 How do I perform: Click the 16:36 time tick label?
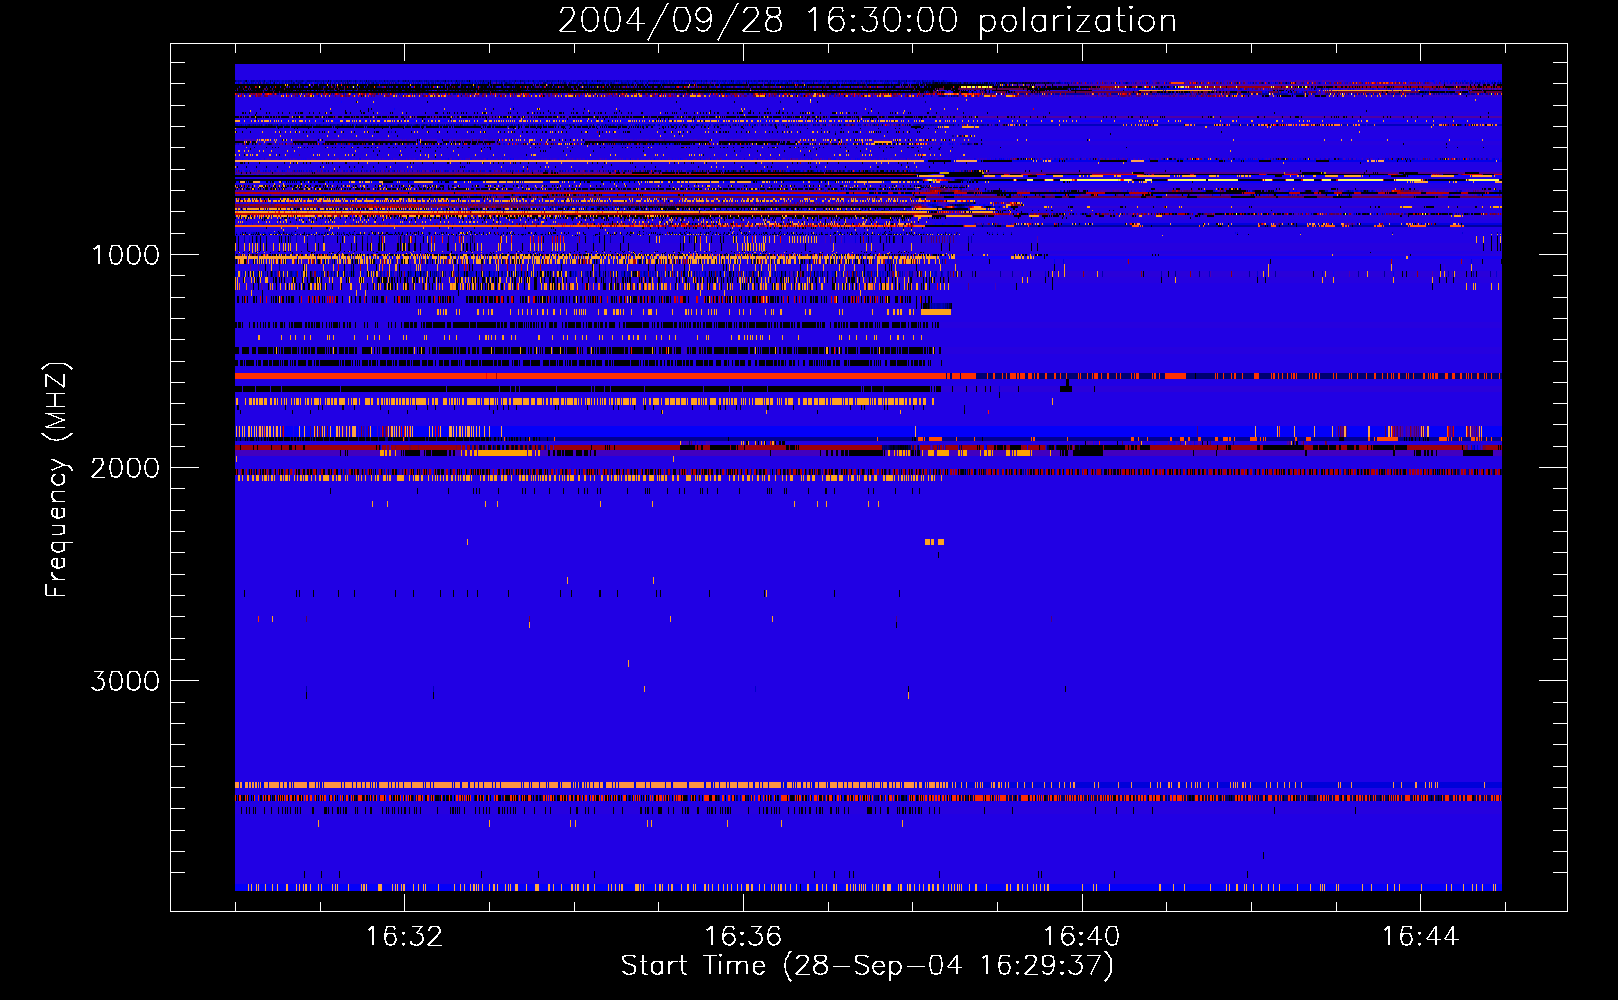pos(743,937)
